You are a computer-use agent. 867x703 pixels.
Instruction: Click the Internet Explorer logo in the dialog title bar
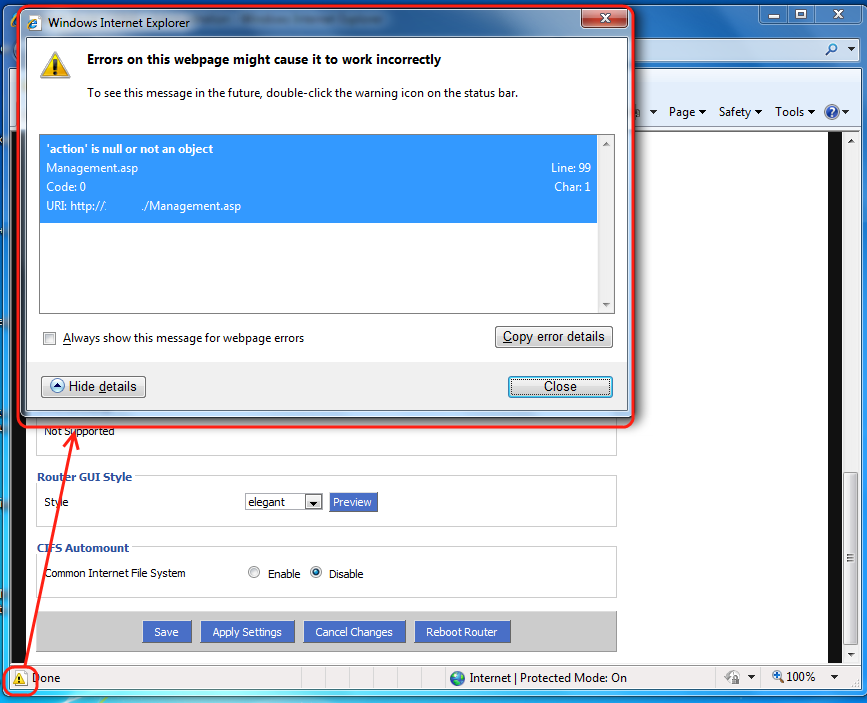tap(34, 23)
